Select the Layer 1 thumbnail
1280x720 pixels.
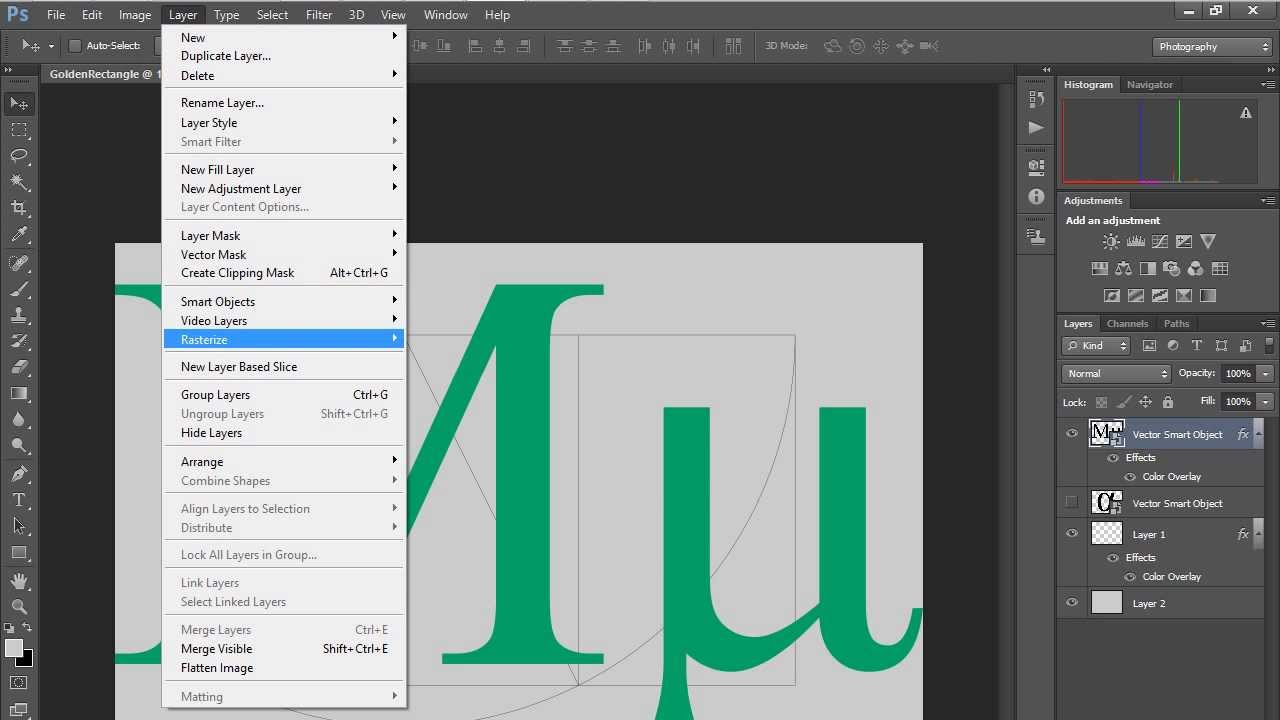click(1107, 533)
